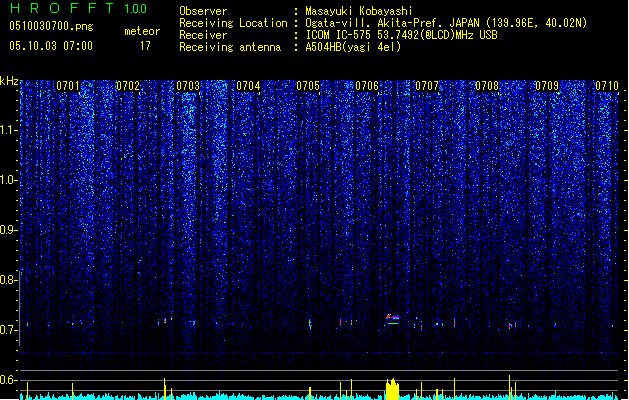
Task: Click the 0705 time marker
Action: click(x=308, y=86)
